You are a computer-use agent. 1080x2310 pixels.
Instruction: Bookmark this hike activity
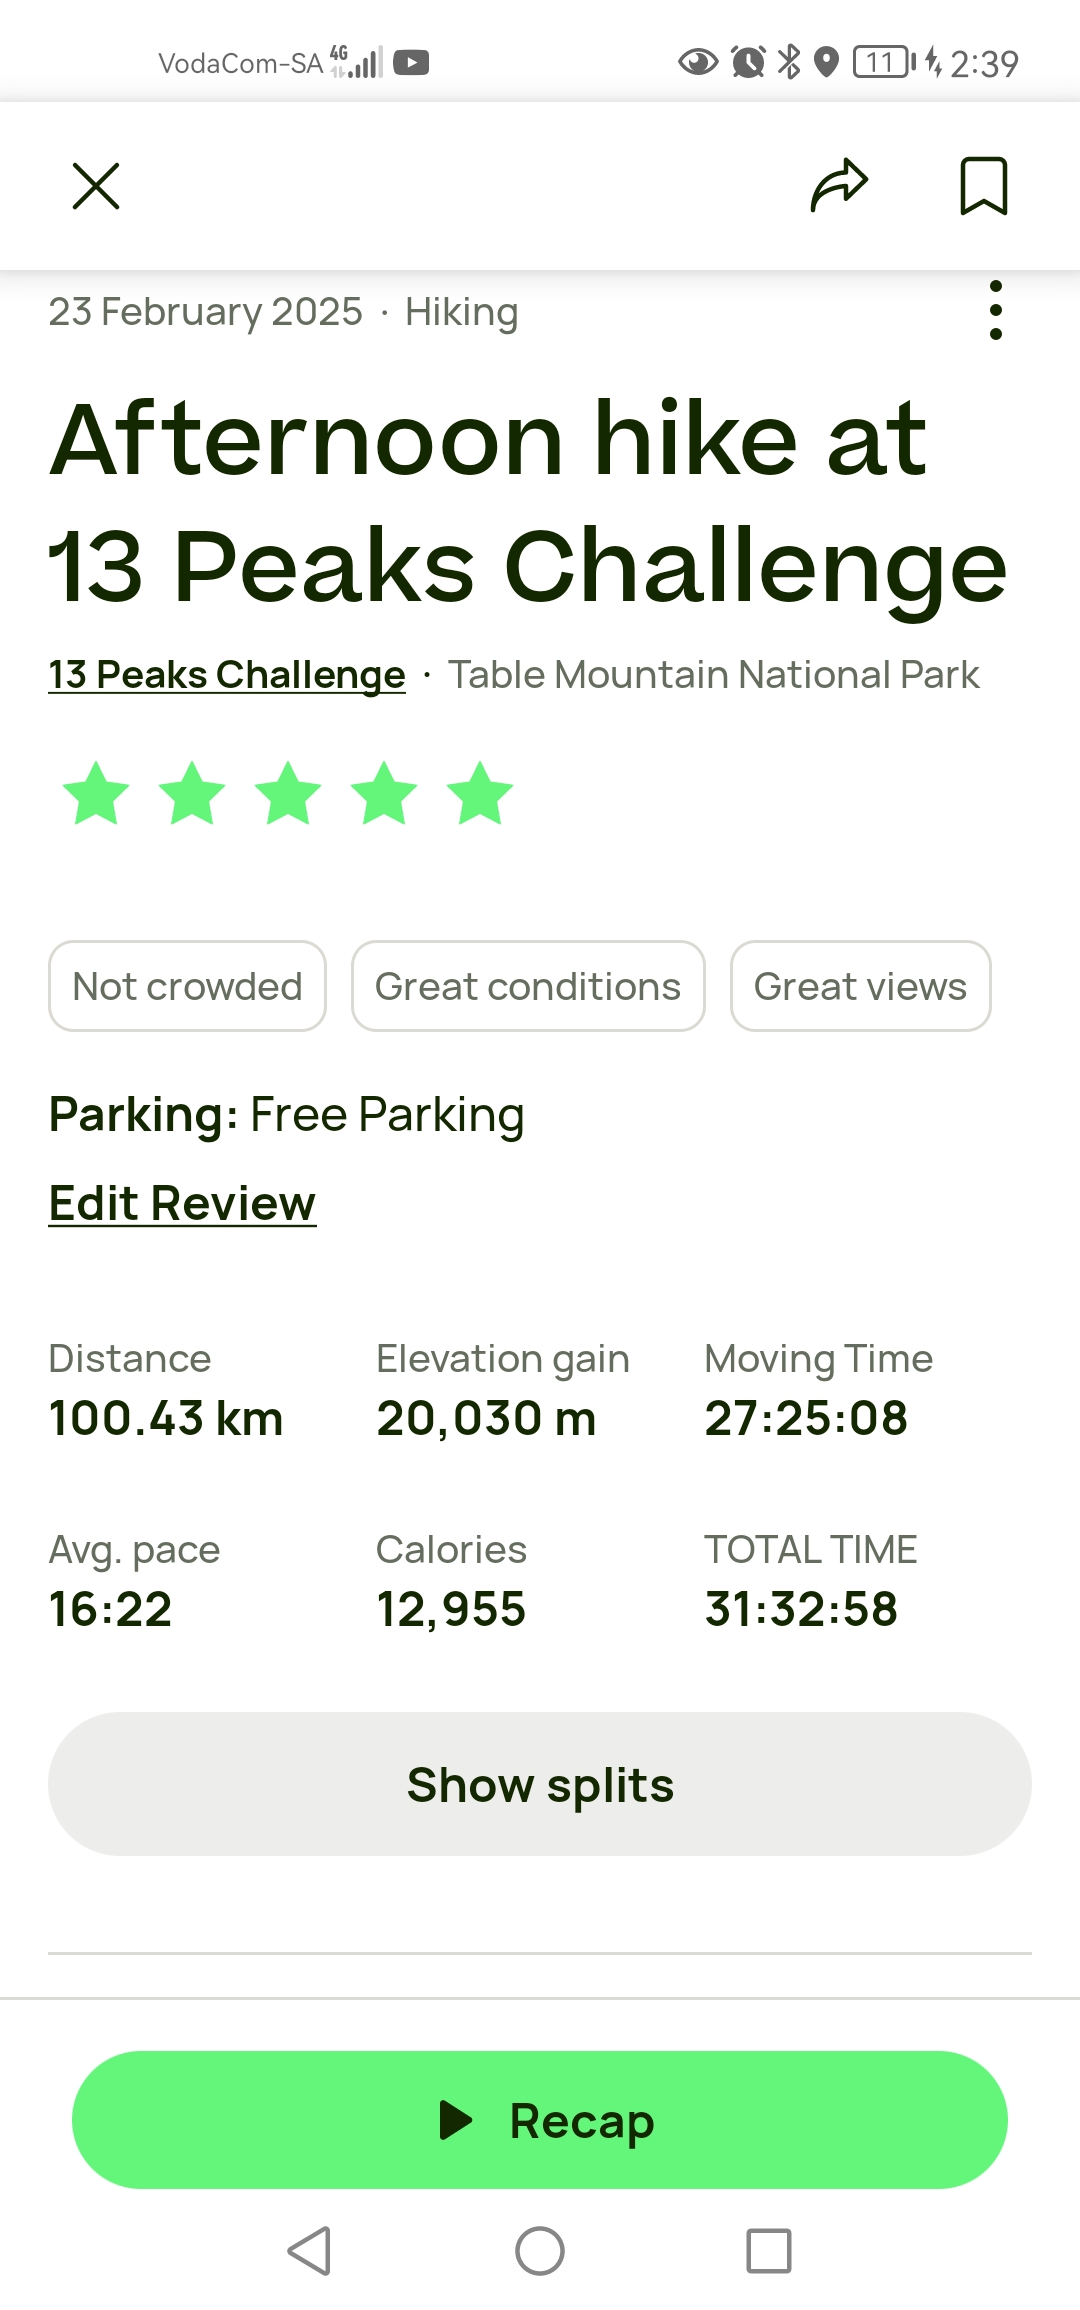983,186
